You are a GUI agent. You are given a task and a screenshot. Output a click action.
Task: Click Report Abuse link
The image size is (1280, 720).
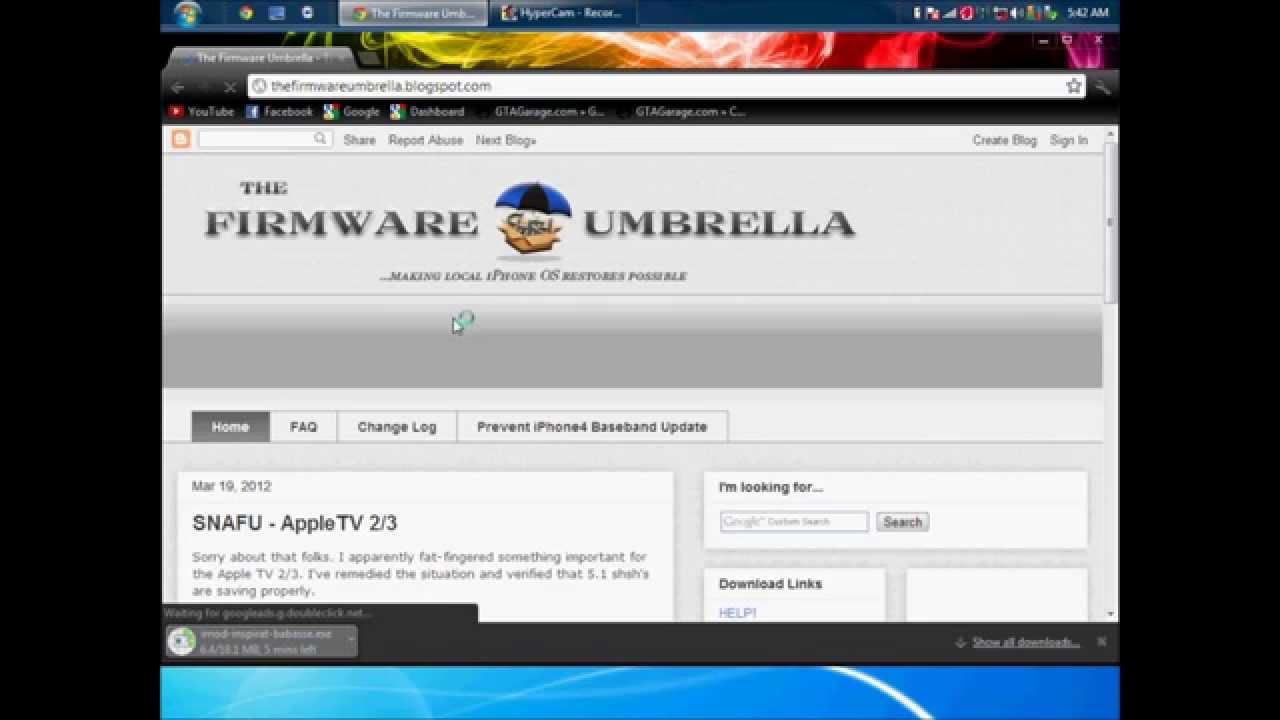pyautogui.click(x=426, y=140)
